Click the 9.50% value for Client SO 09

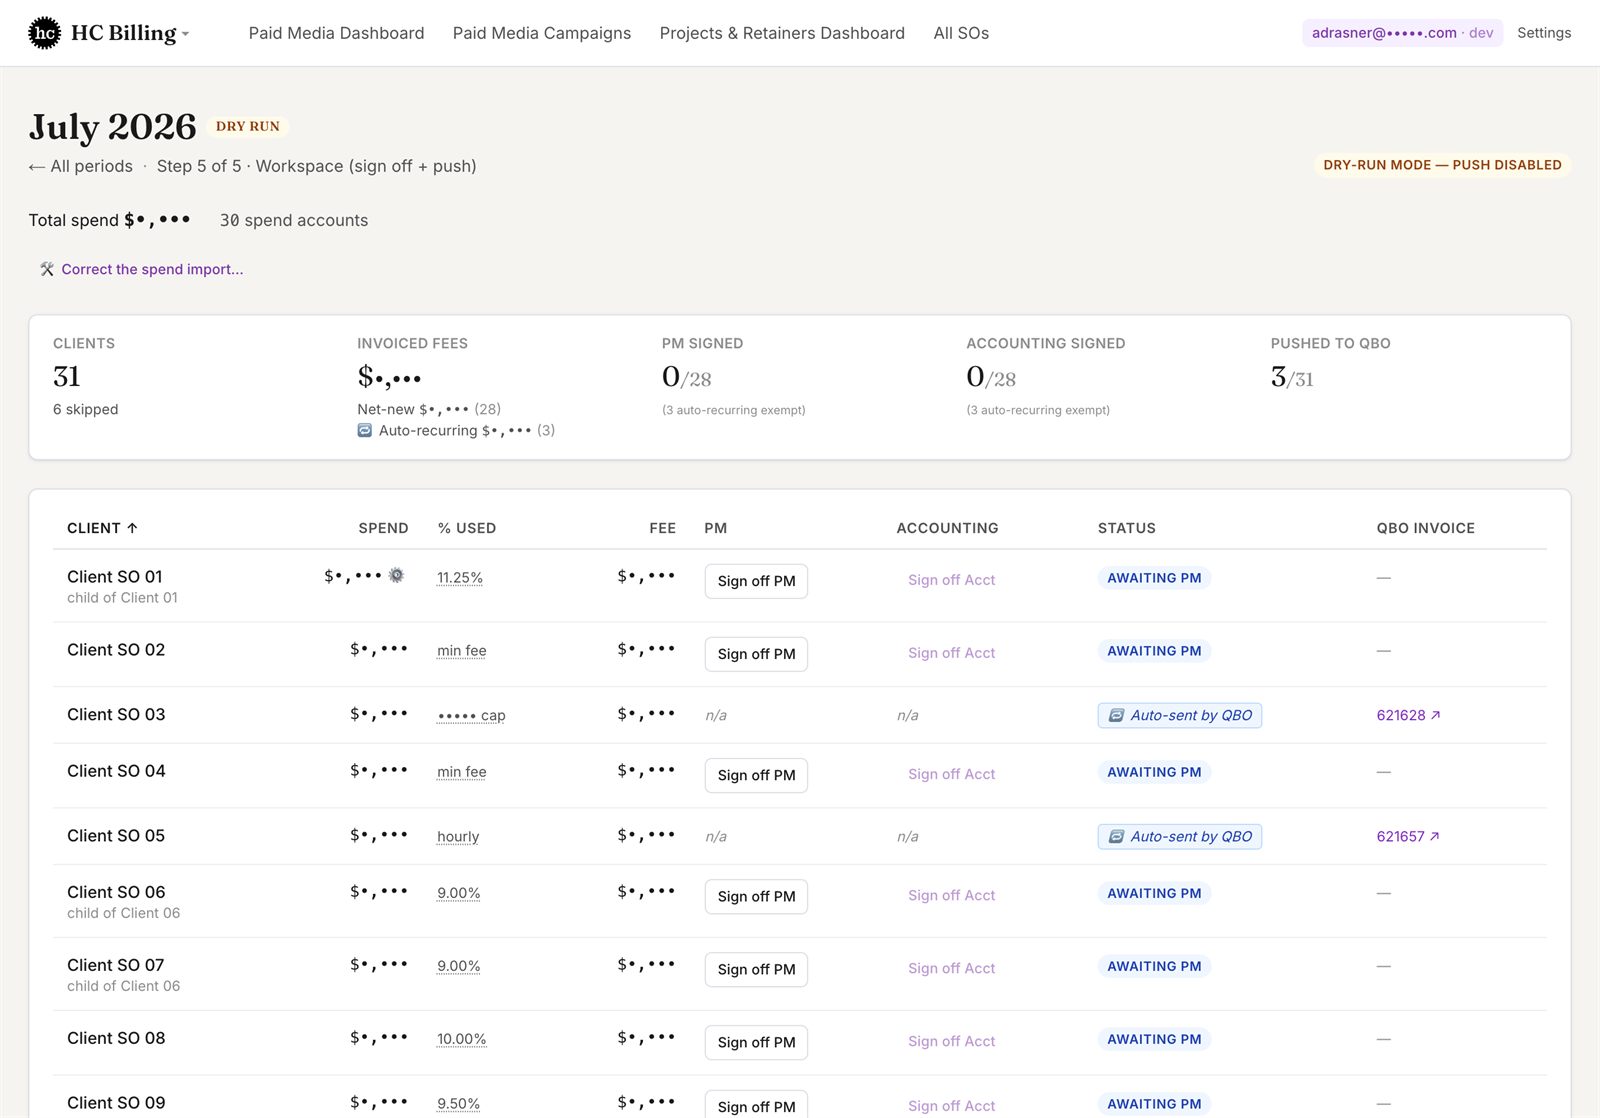tap(459, 1104)
